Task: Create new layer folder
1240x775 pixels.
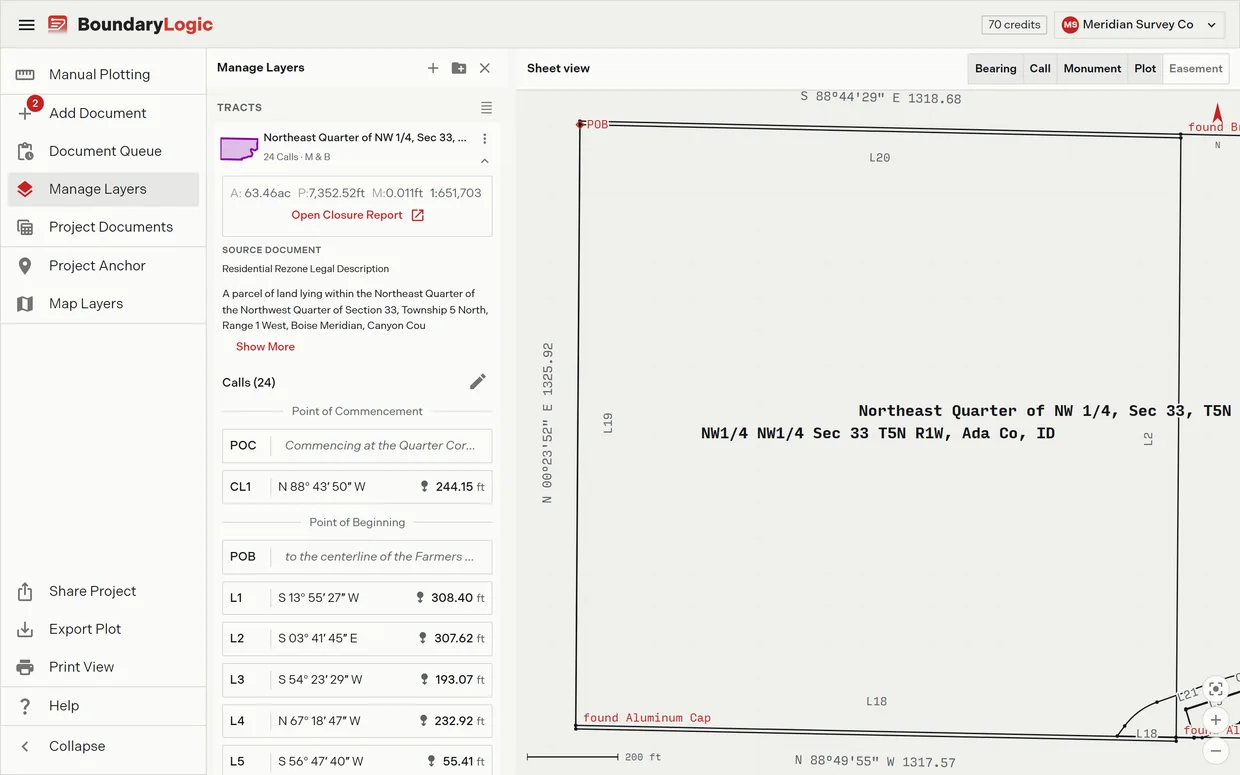Action: point(459,68)
